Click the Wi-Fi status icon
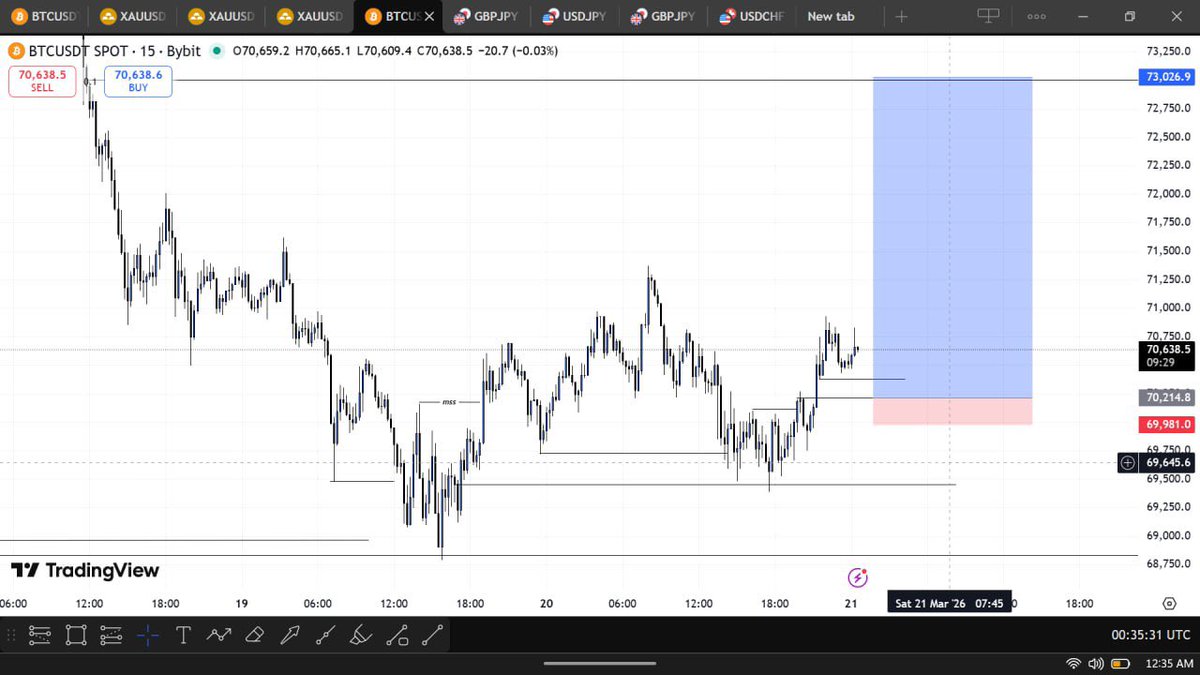The width and height of the screenshot is (1200, 675). (1073, 663)
